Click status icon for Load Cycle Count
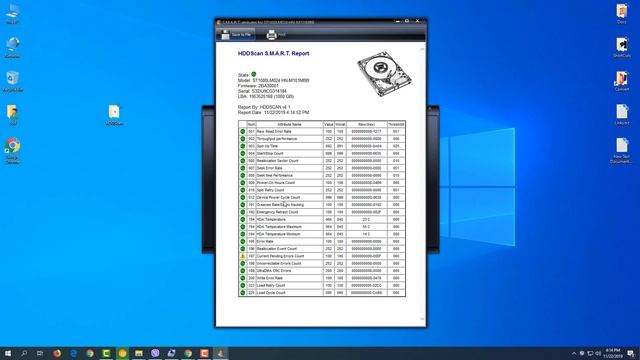The width and height of the screenshot is (640, 360). 242,293
